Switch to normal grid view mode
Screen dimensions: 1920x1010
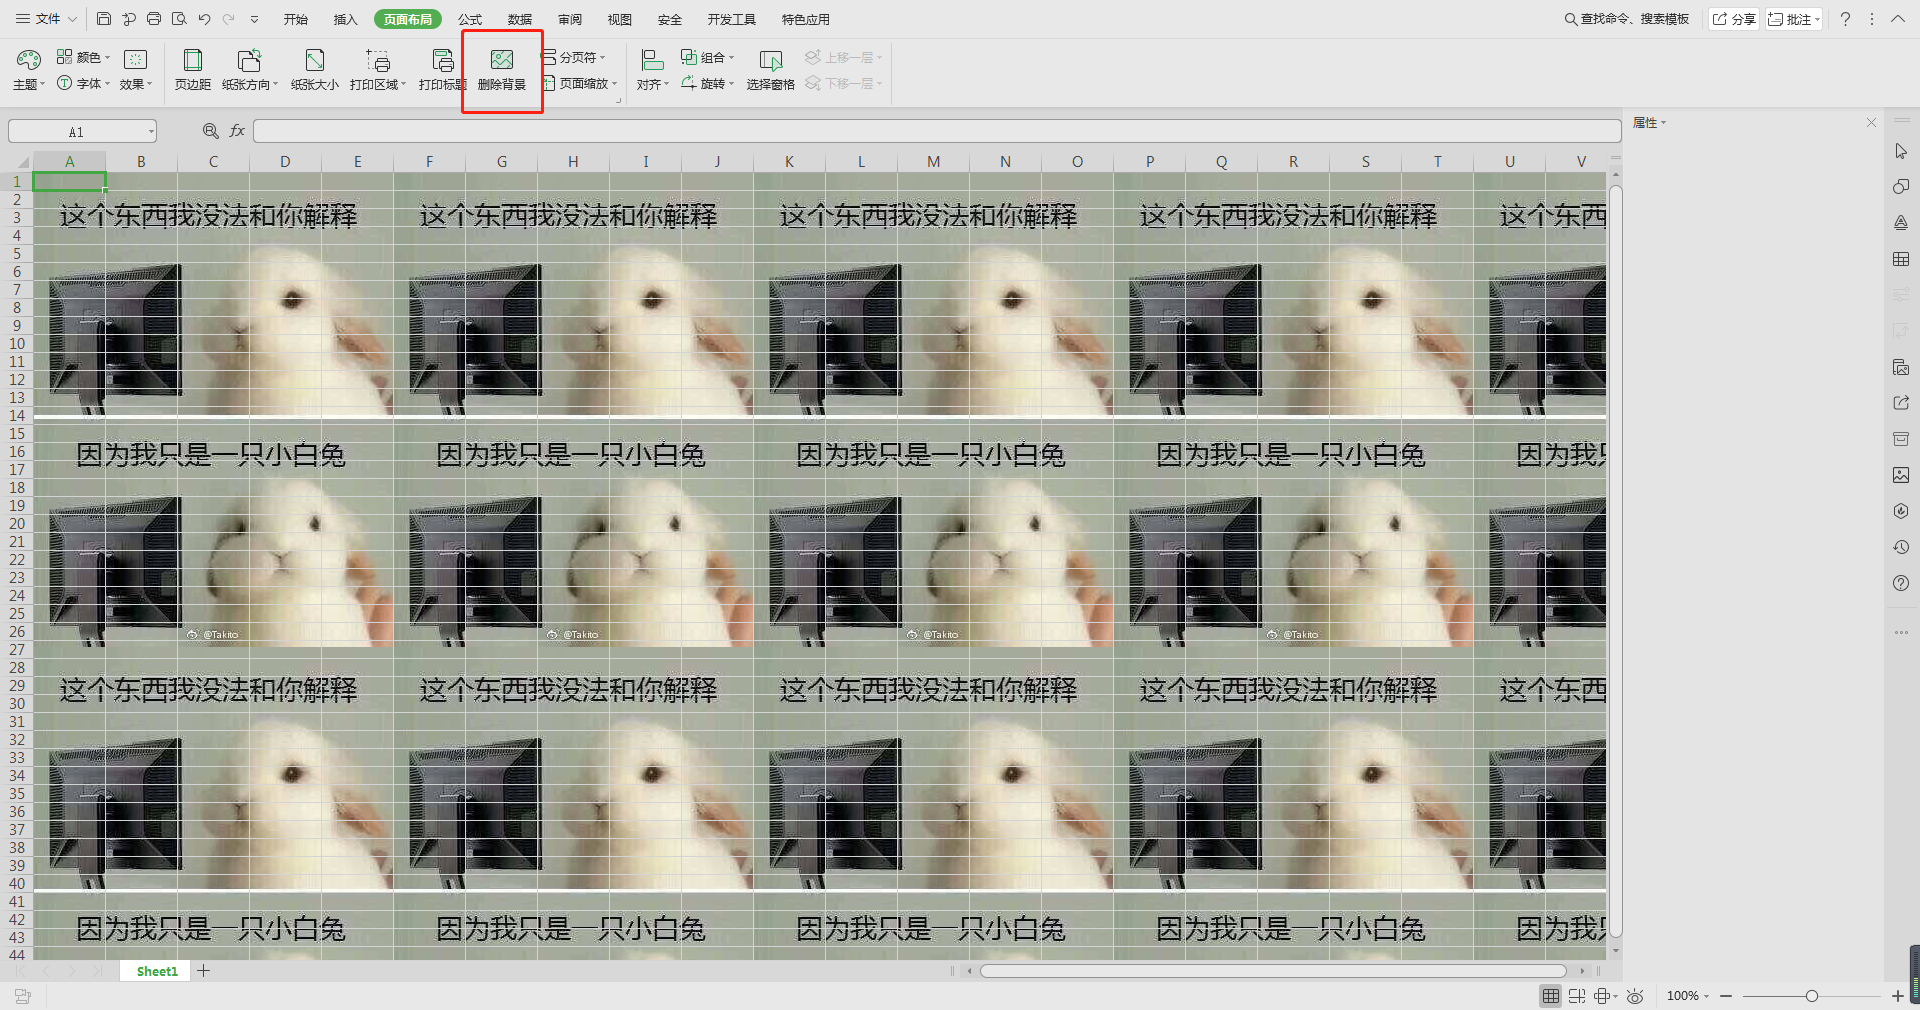(x=1550, y=996)
